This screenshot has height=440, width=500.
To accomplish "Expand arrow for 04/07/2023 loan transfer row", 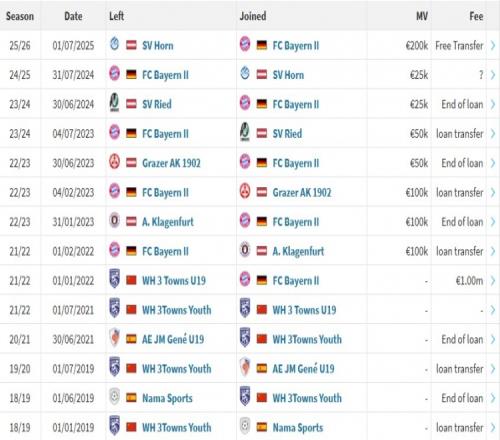I will (493, 134).
